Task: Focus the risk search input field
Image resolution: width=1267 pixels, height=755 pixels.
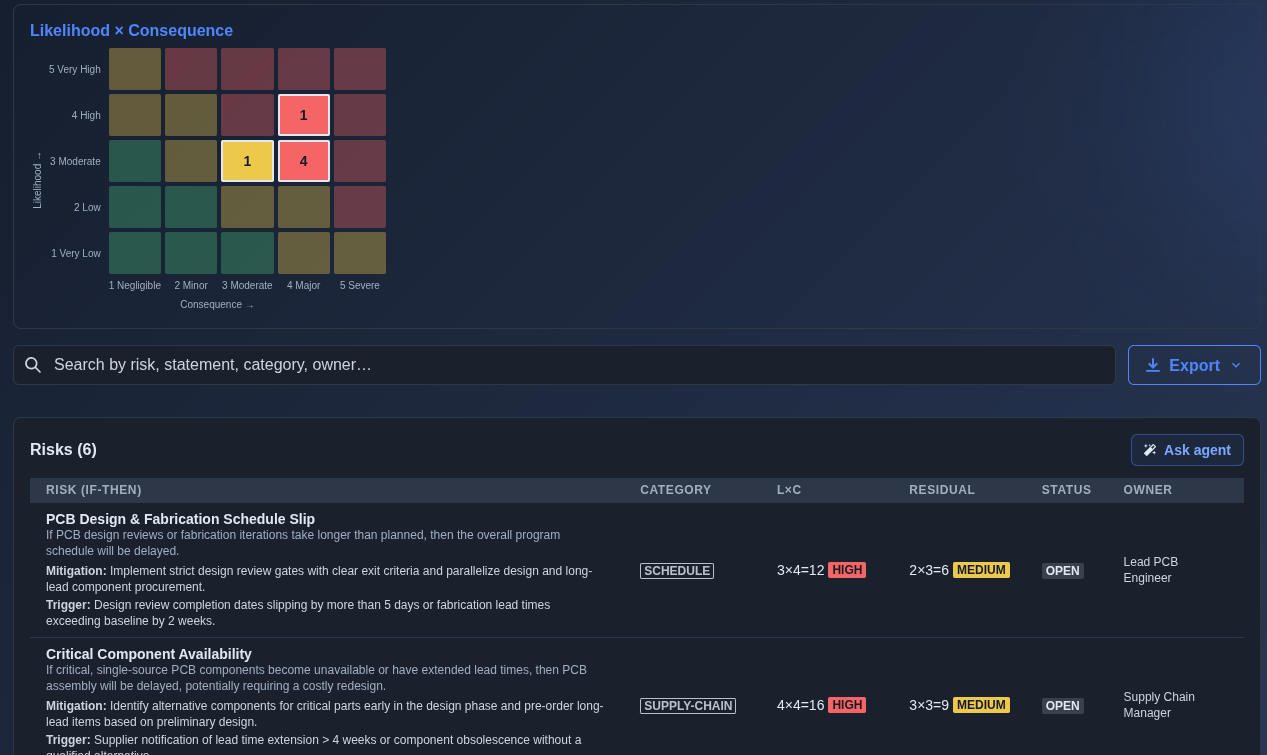Action: click(x=564, y=365)
